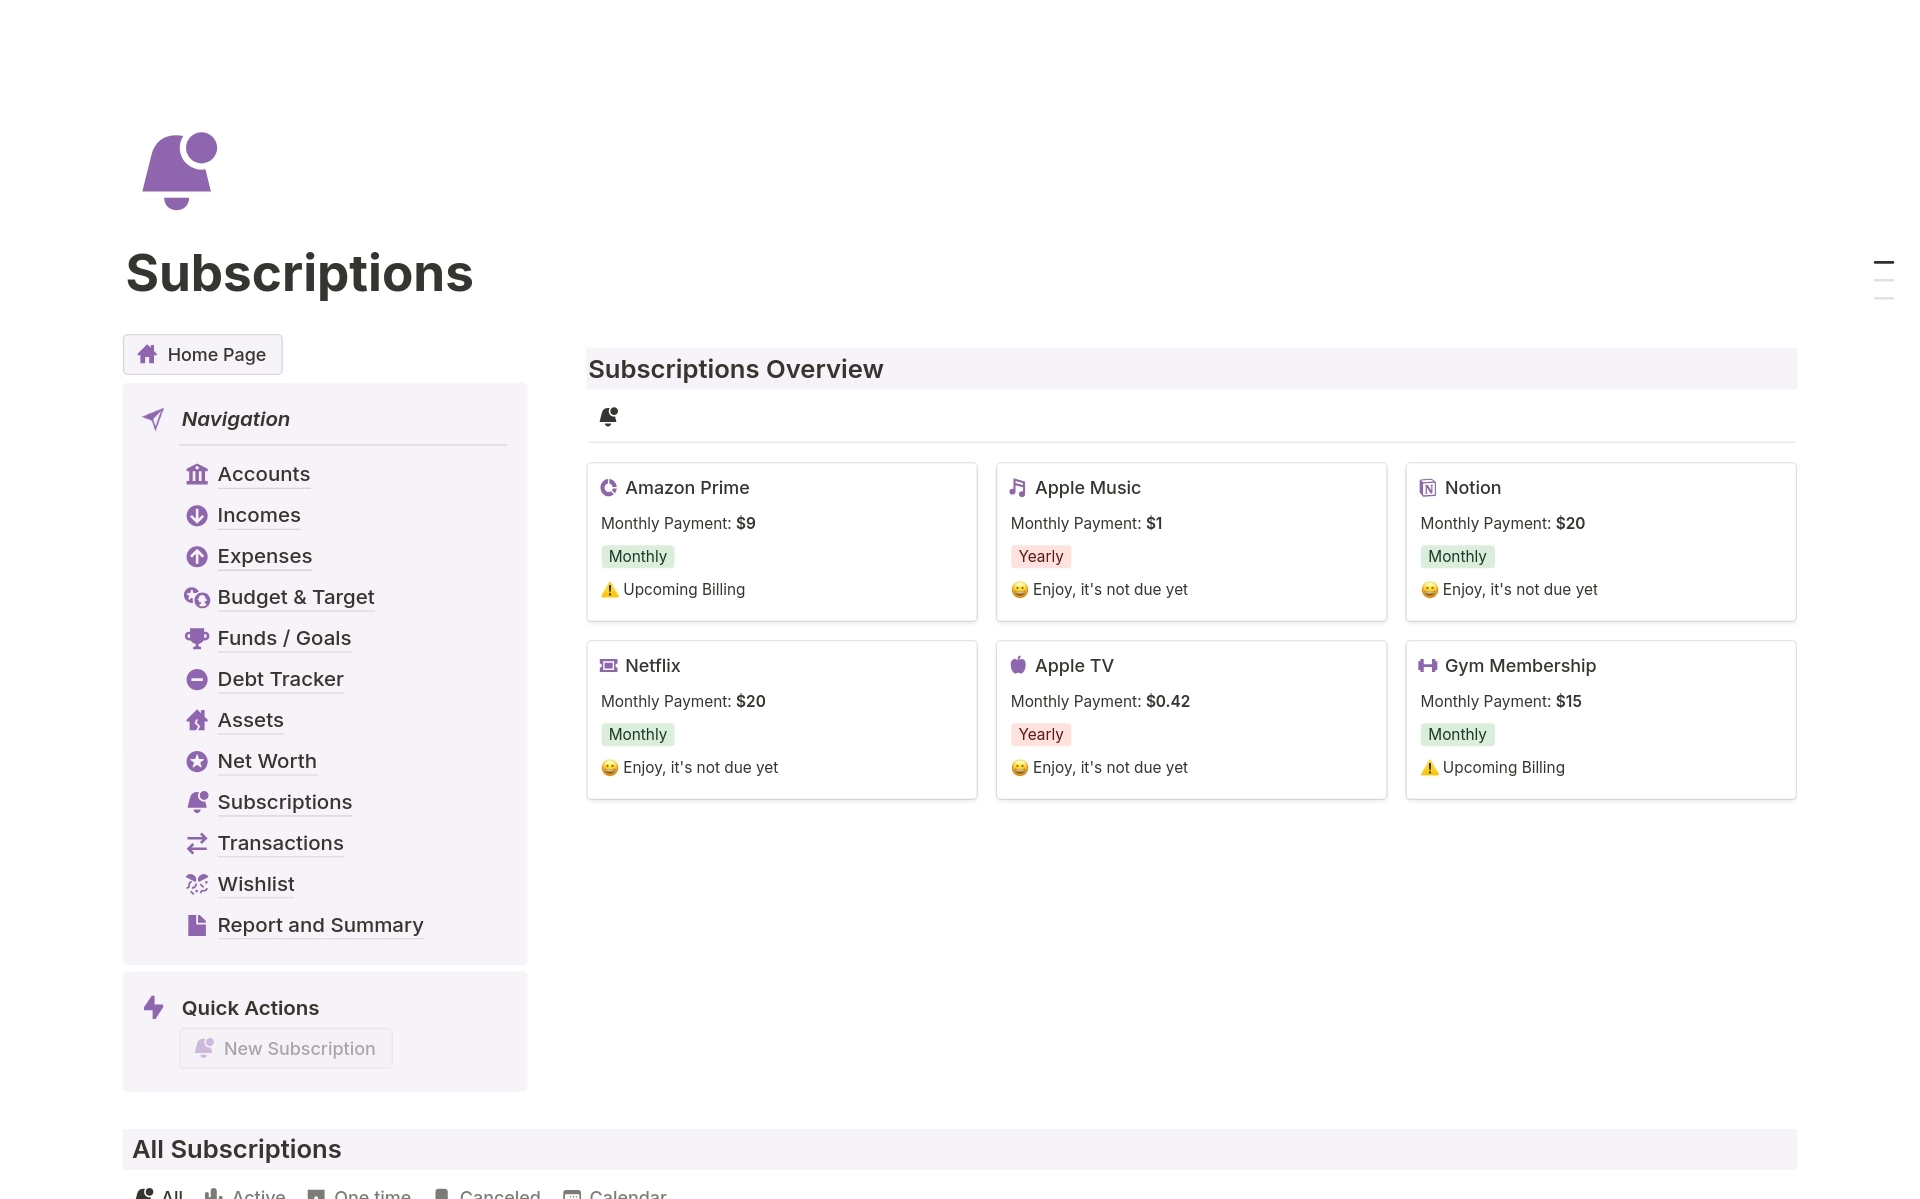The image size is (1920, 1199).
Task: Click the Monthly tag on Amazon Prime card
Action: pos(638,556)
